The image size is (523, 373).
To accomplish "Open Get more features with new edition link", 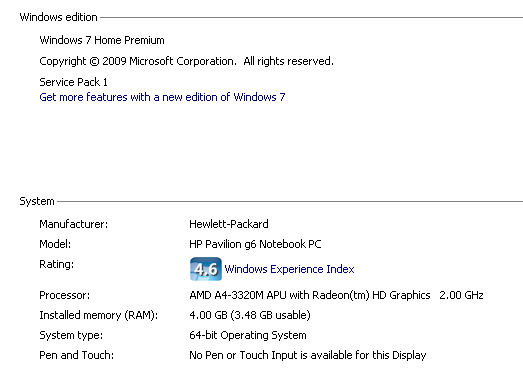I will click(x=162, y=97).
